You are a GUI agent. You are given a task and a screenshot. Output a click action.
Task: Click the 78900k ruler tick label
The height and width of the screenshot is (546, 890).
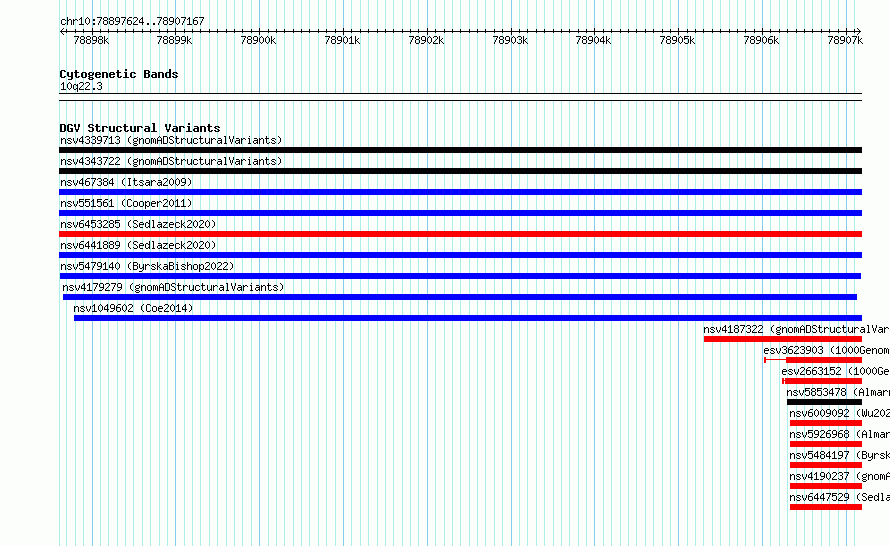pyautogui.click(x=258, y=40)
